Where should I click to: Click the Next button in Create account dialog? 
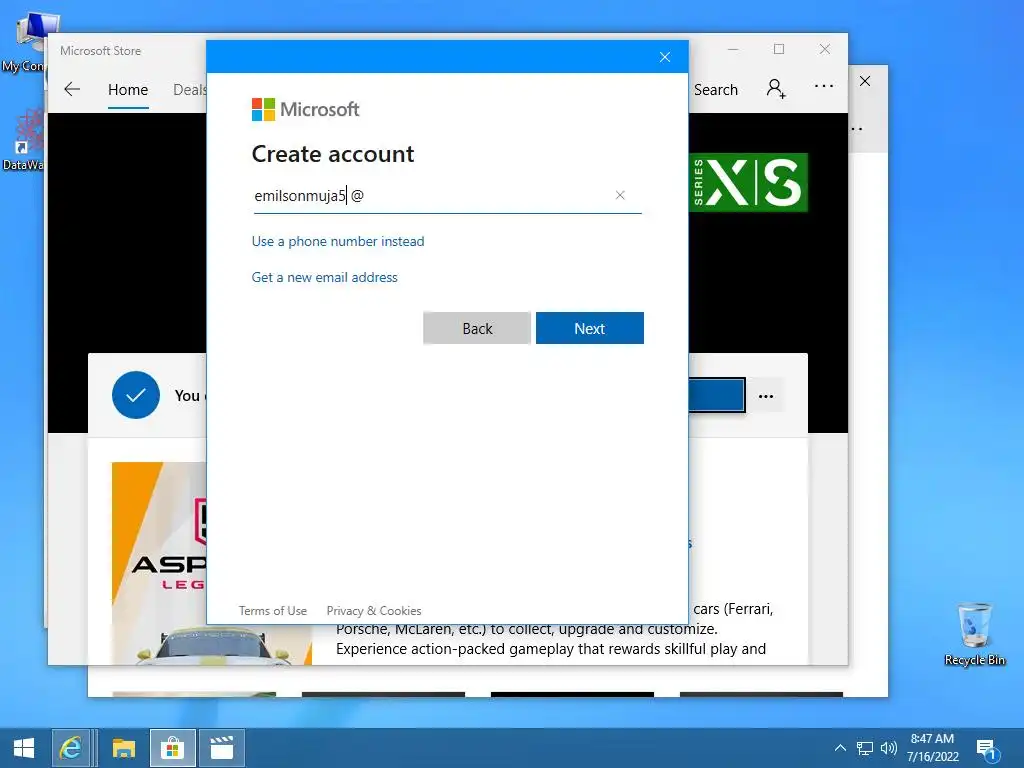(x=590, y=328)
